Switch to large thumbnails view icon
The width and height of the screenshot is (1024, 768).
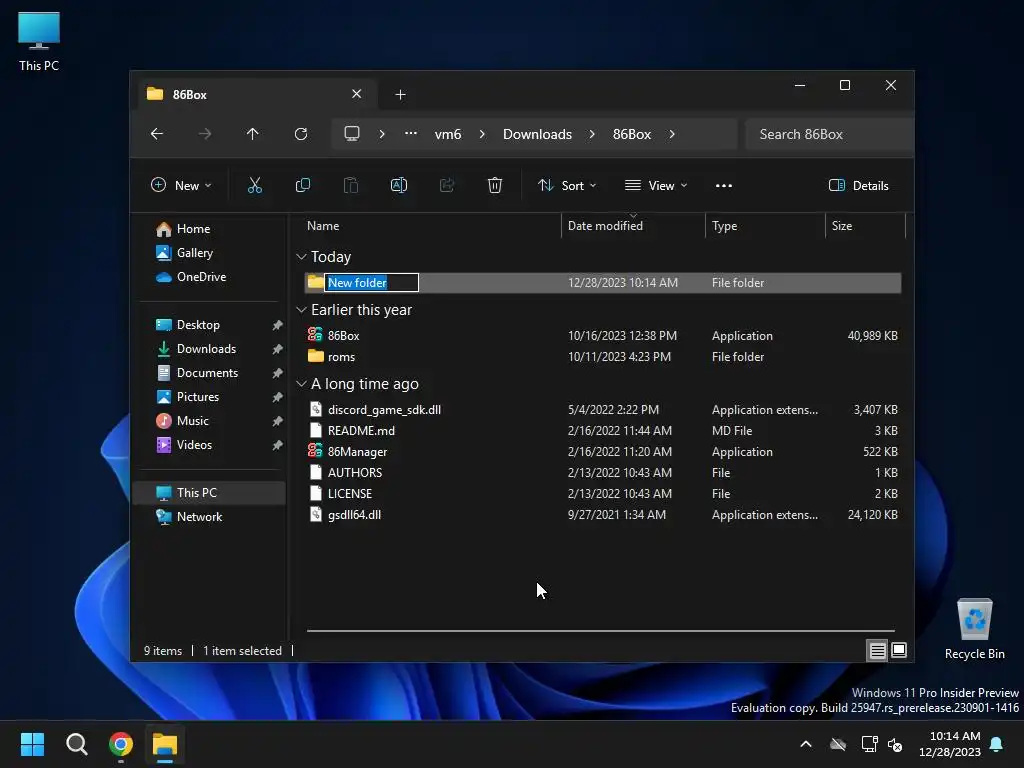899,650
